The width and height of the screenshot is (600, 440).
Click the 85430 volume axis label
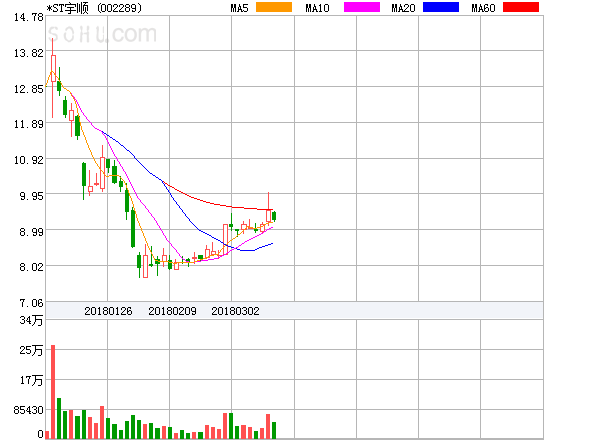(29, 410)
